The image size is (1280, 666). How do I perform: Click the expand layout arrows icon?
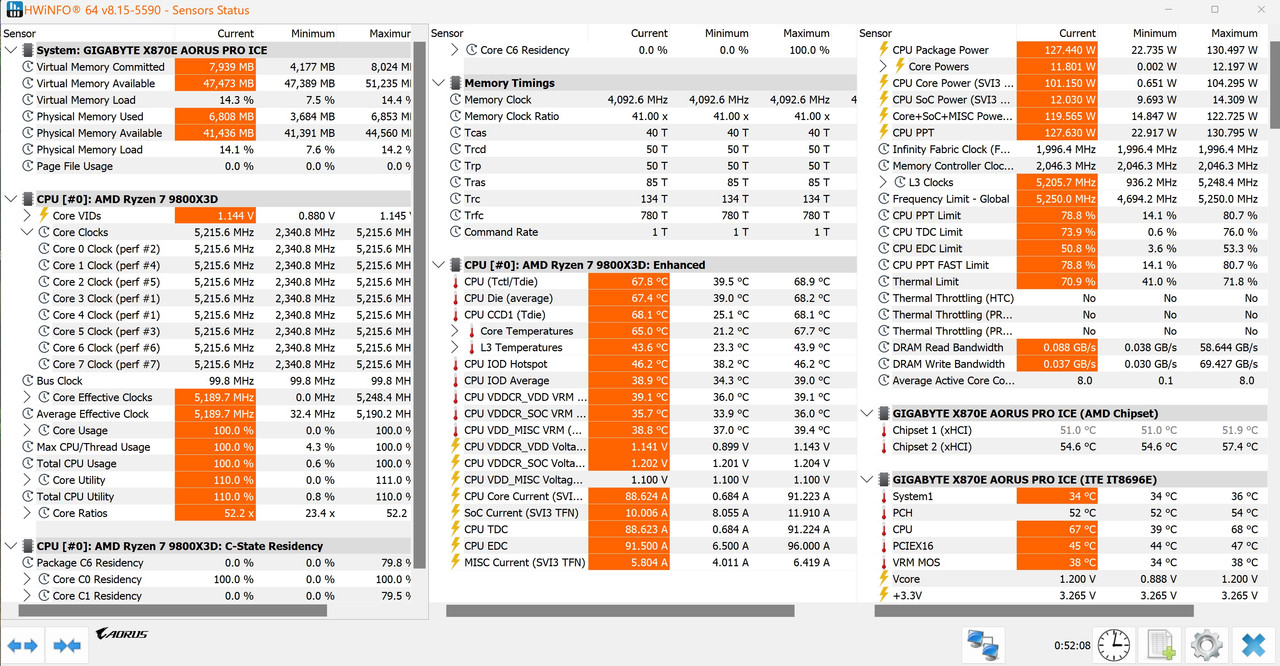click(22, 646)
